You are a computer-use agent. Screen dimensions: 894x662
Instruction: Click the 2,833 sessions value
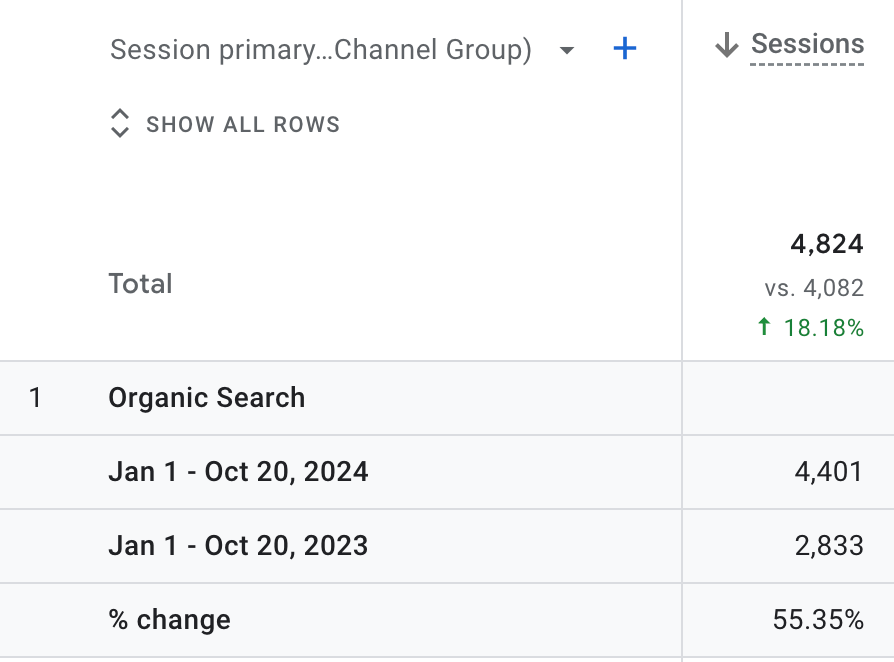[x=832, y=546]
